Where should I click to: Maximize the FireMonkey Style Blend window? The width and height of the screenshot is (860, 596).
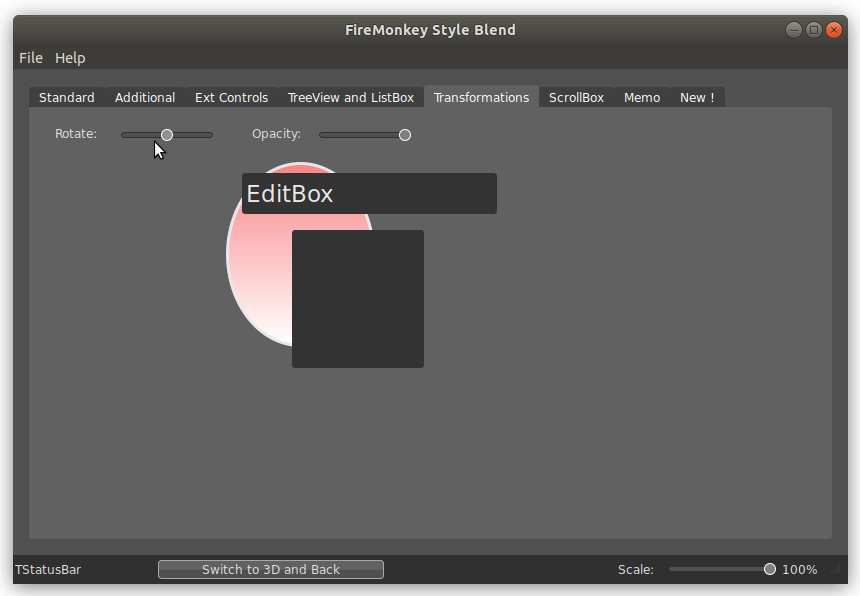click(814, 30)
